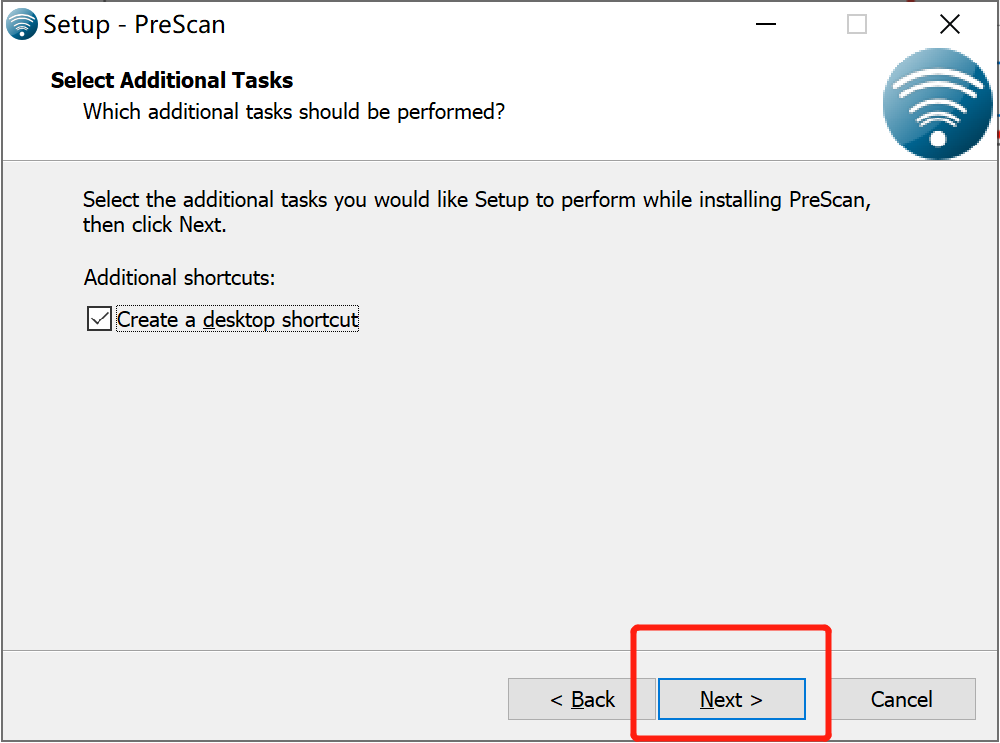Click the small PreScan icon in title bar
Image resolution: width=1000 pixels, height=743 pixels.
pyautogui.click(x=22, y=24)
